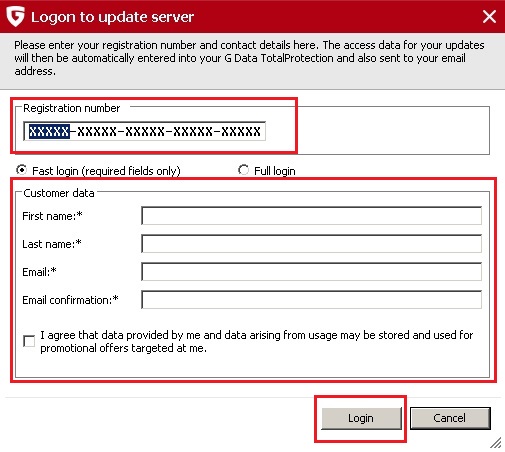Image resolution: width=505 pixels, height=452 pixels.
Task: Focus the First name text box
Action: [x=311, y=216]
